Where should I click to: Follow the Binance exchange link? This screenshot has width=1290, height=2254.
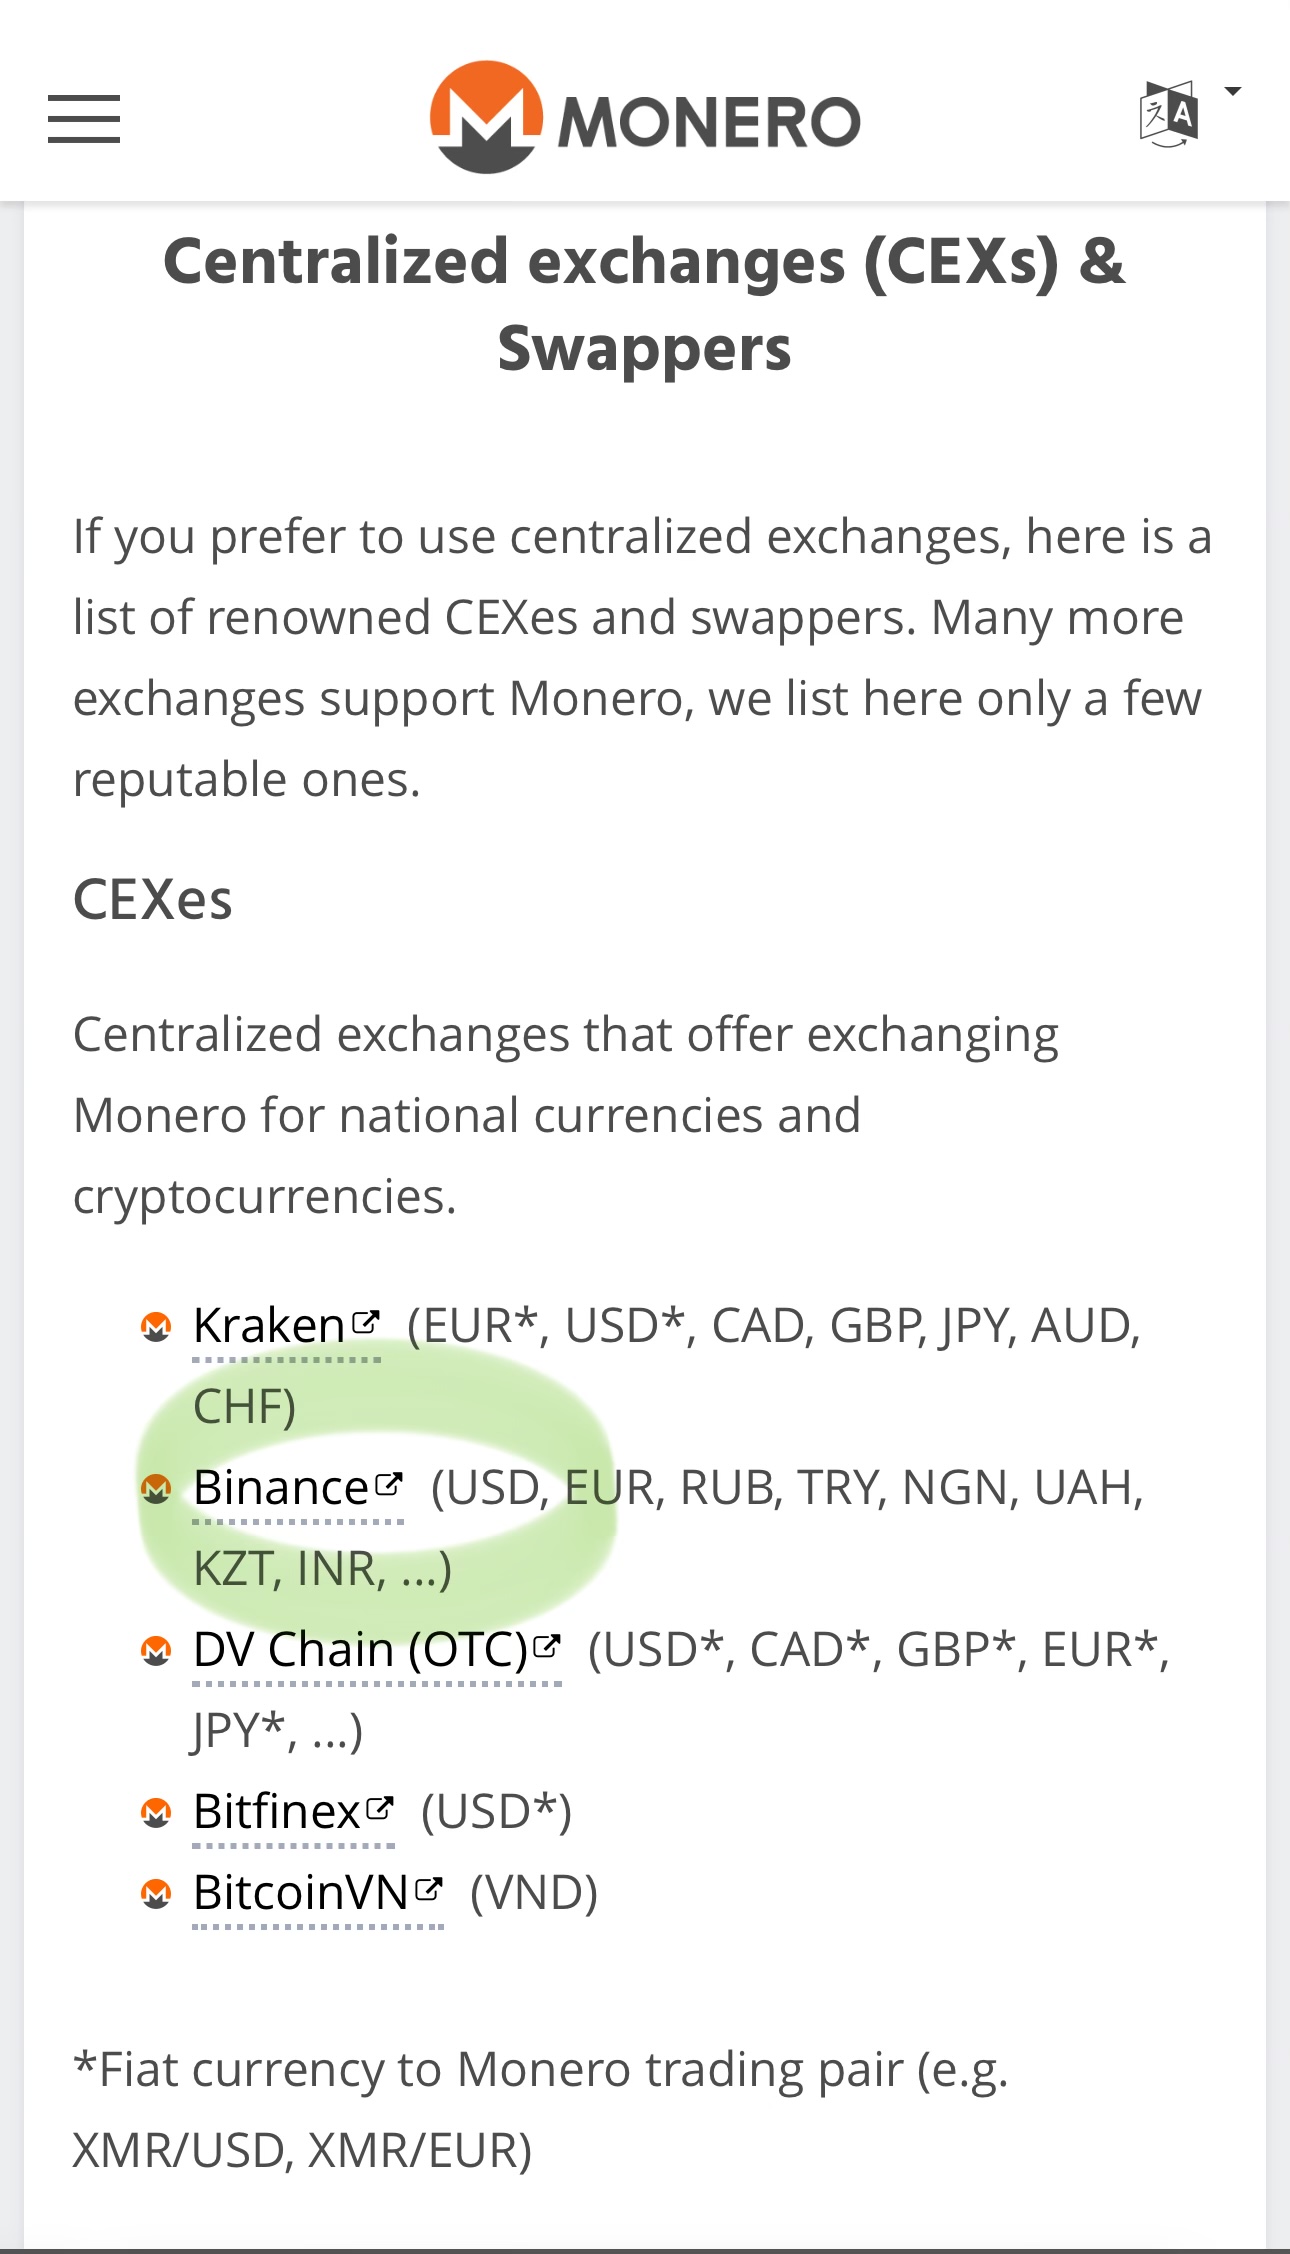click(281, 1488)
